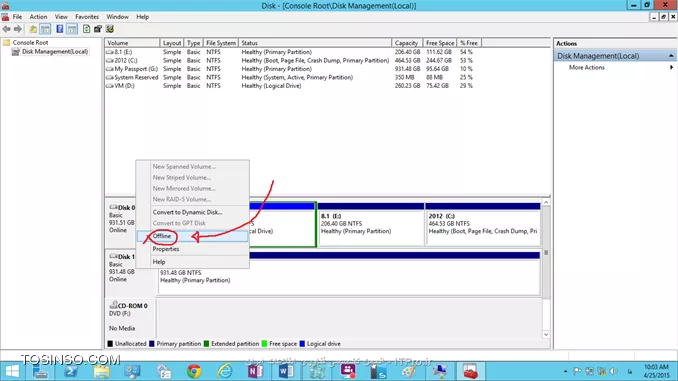Click the Back arrow in the toolbar
Image resolution: width=678 pixels, height=381 pixels.
pyautogui.click(x=6, y=29)
